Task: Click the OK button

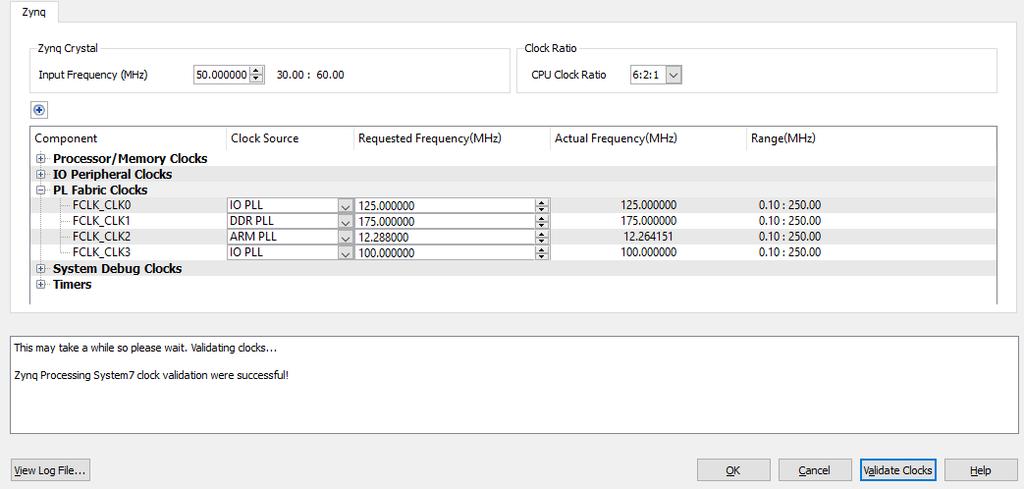Action: (x=733, y=470)
